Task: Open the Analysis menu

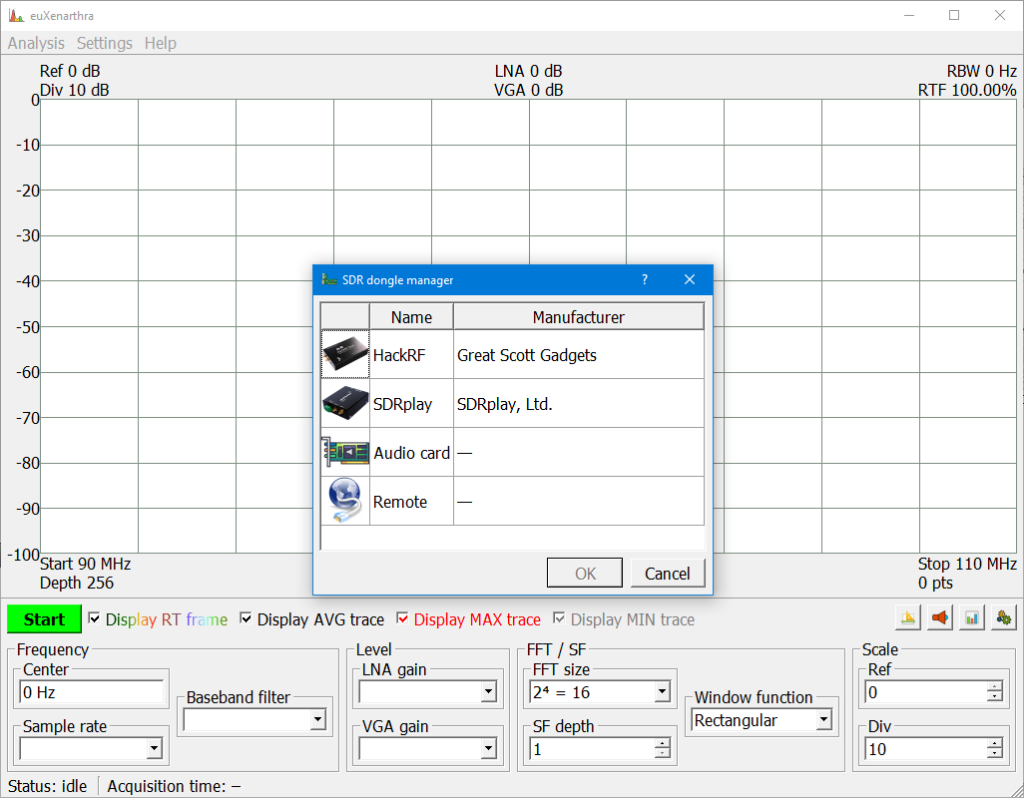Action: [36, 43]
